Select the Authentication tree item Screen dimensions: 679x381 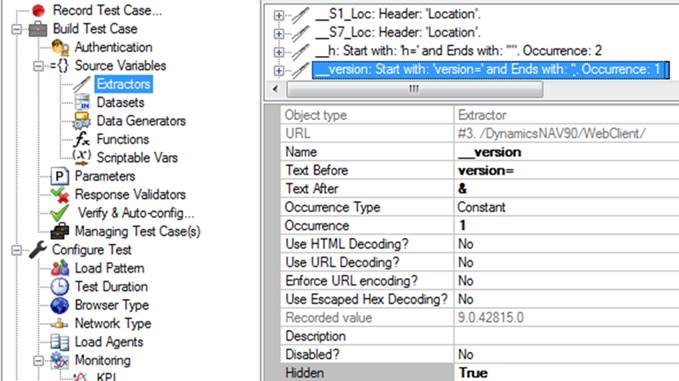point(113,47)
